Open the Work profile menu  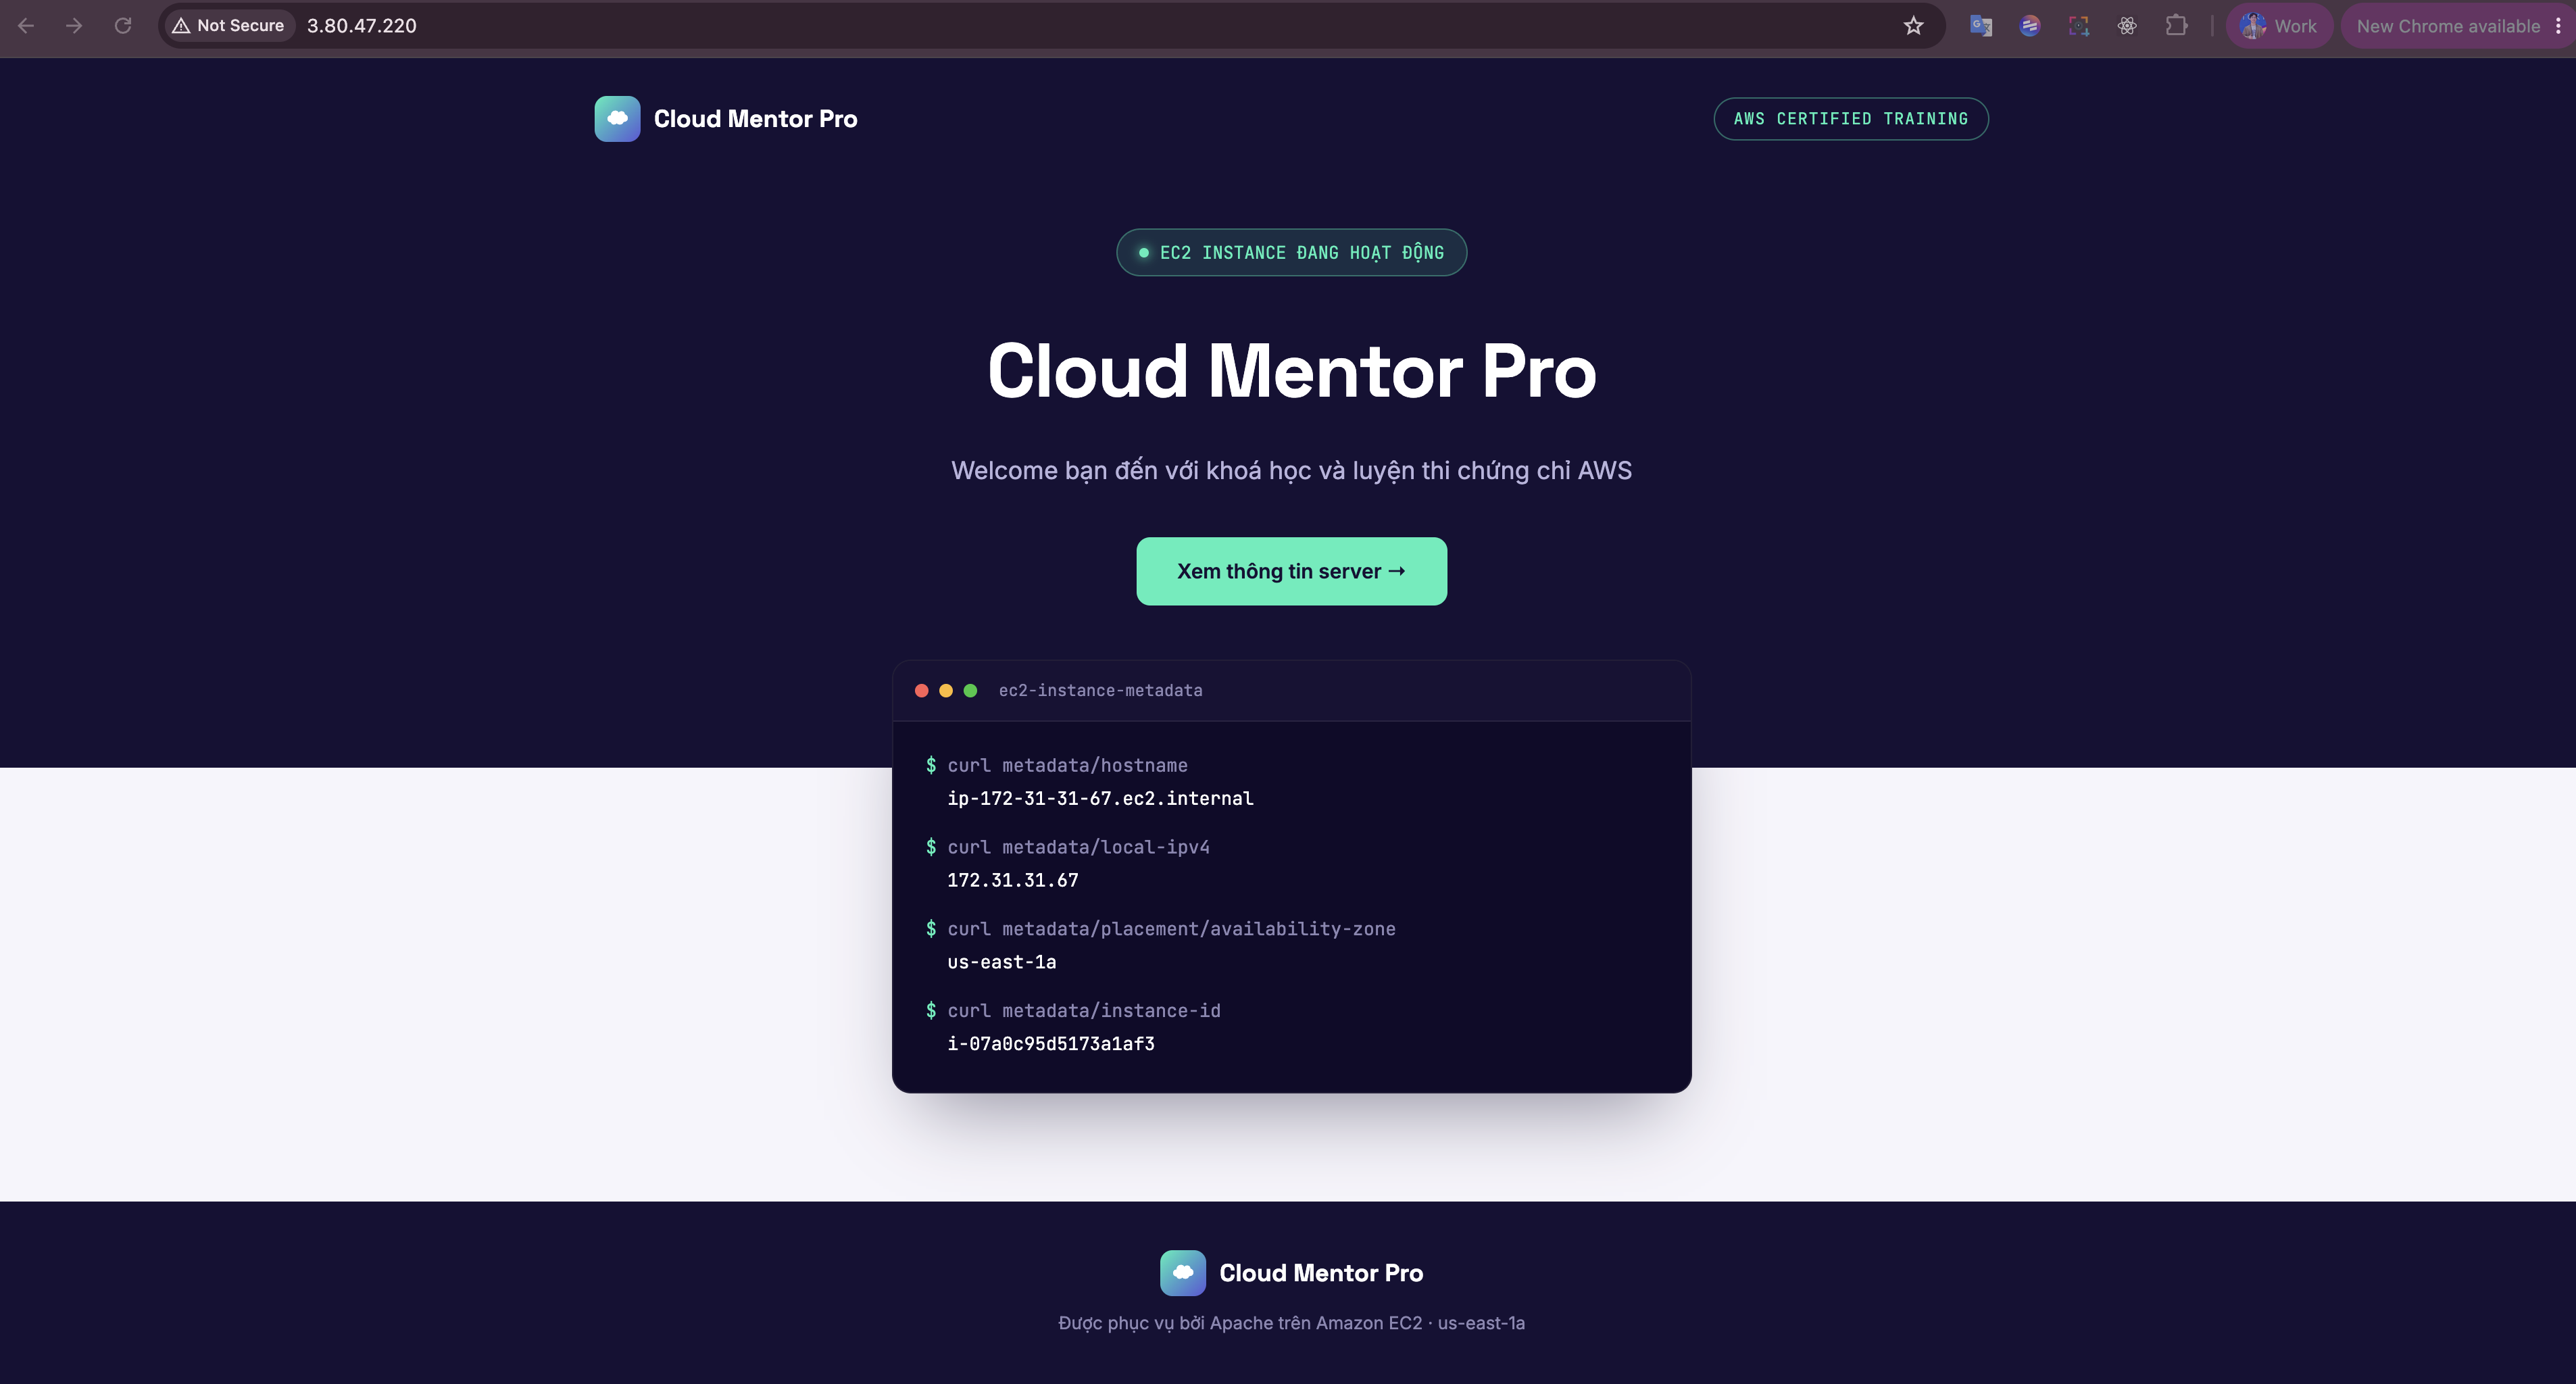coord(2279,26)
